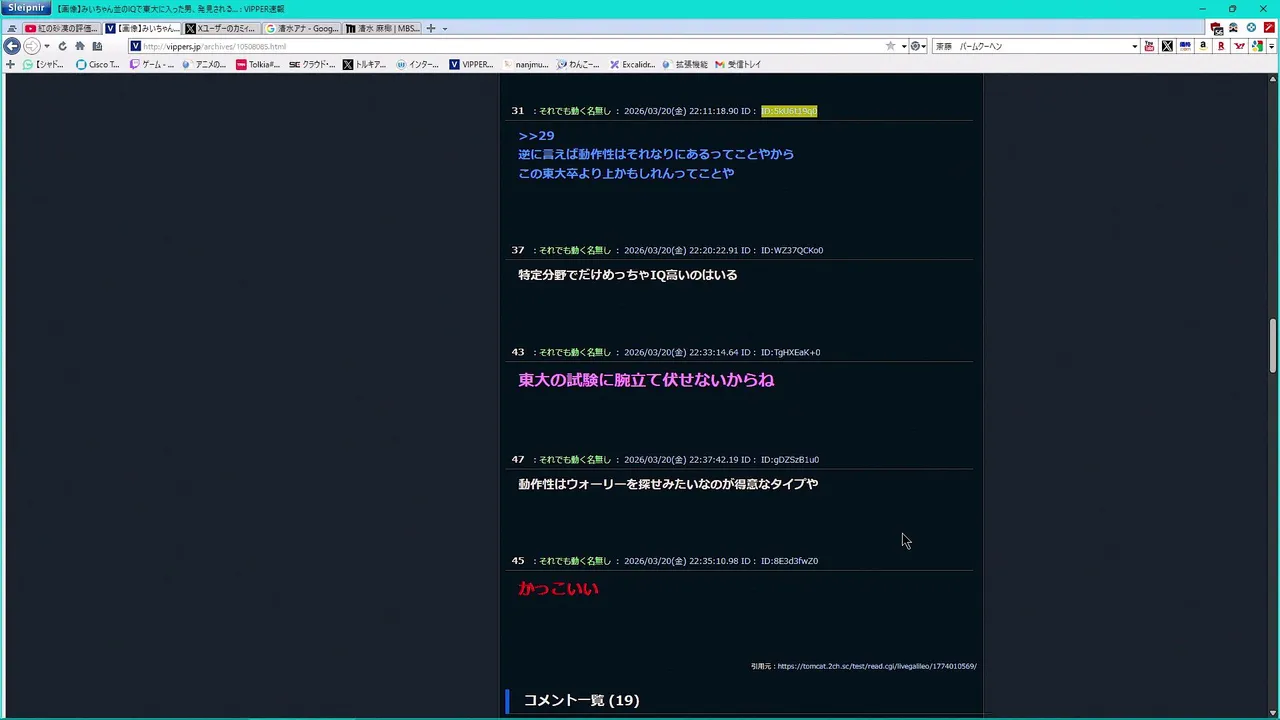Image resolution: width=1280 pixels, height=720 pixels.
Task: Open the history panel icon beside home
Action: pyautogui.click(x=97, y=46)
